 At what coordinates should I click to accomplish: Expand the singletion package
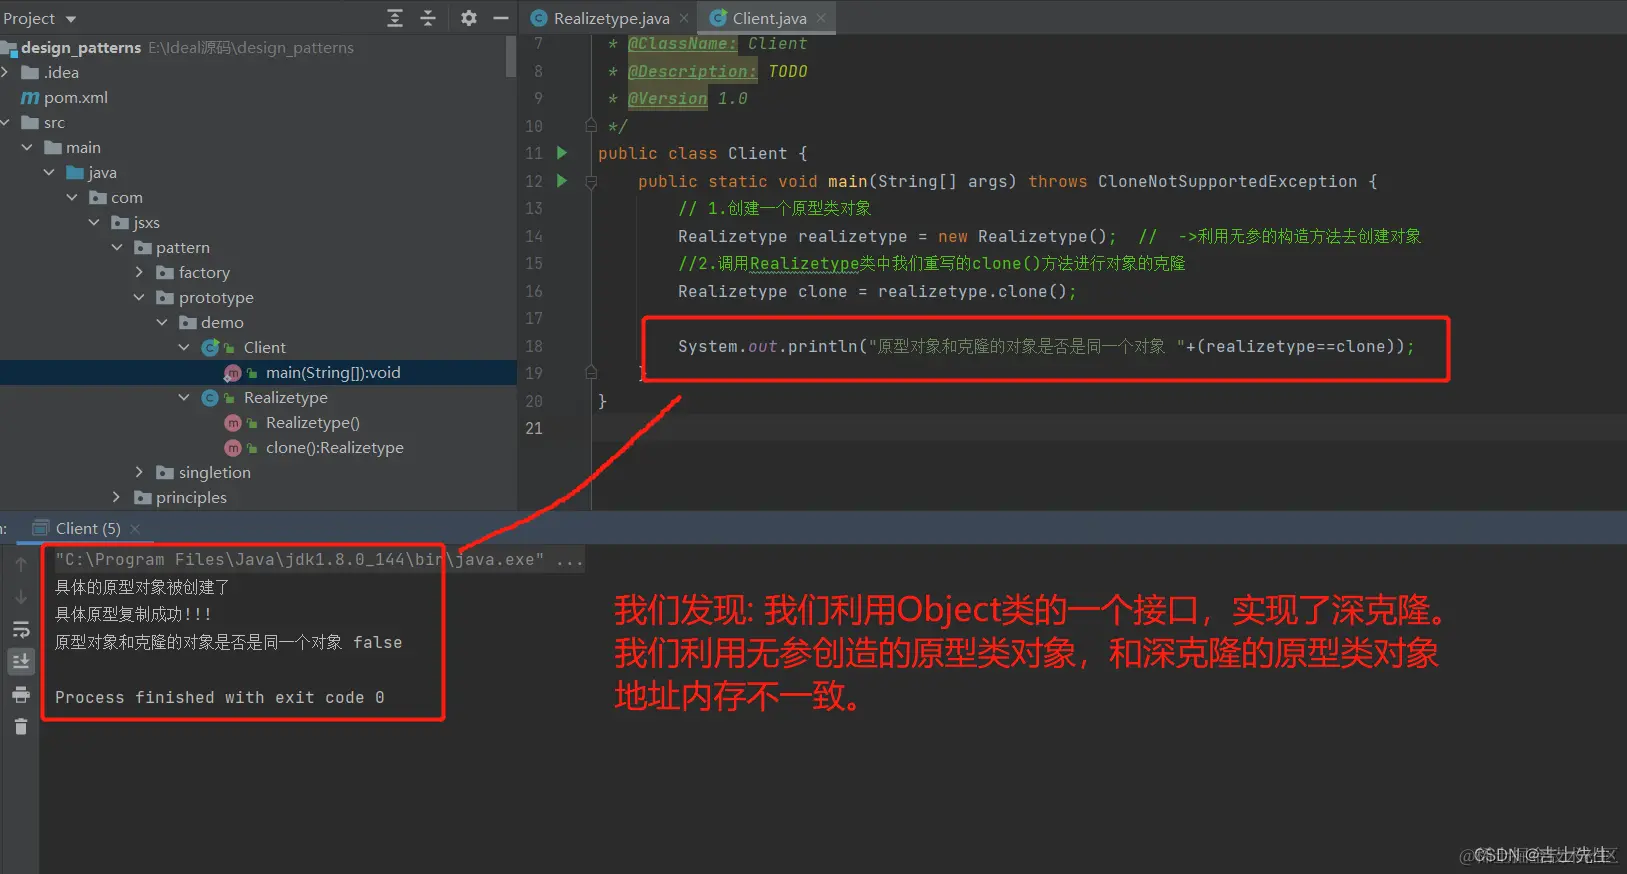coord(139,472)
